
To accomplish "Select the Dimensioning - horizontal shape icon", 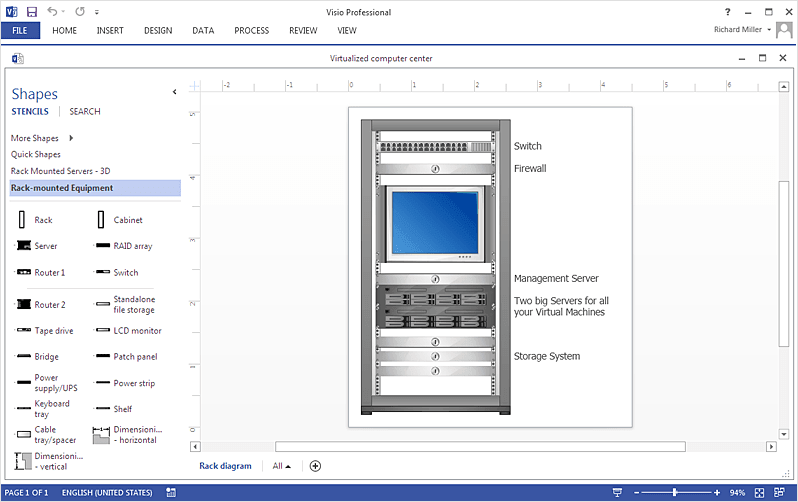I will click(101, 435).
